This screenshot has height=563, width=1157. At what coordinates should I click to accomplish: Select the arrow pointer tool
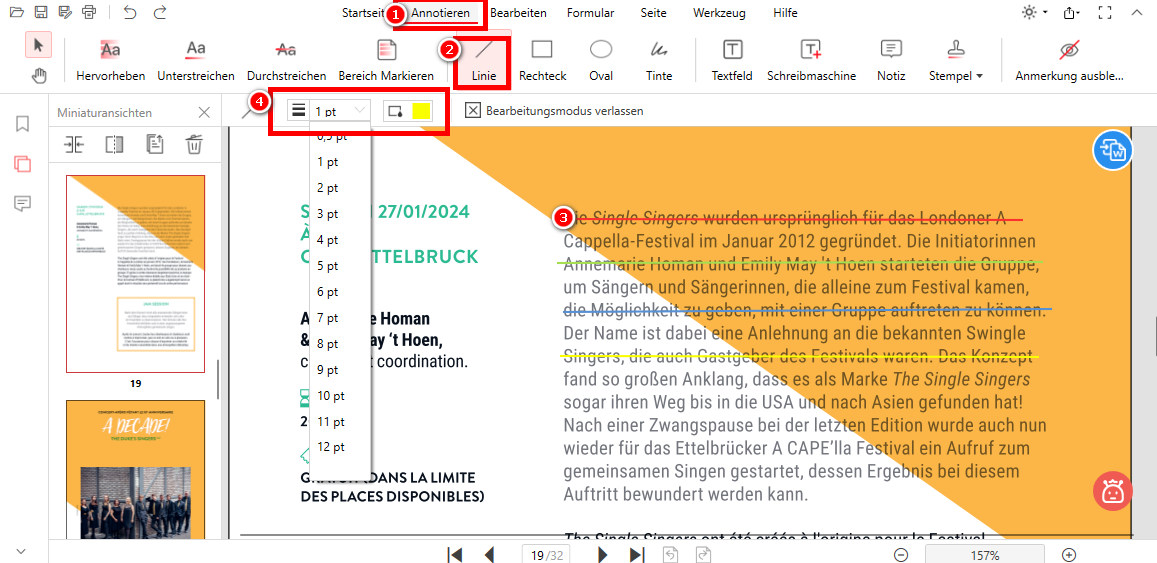click(x=38, y=45)
